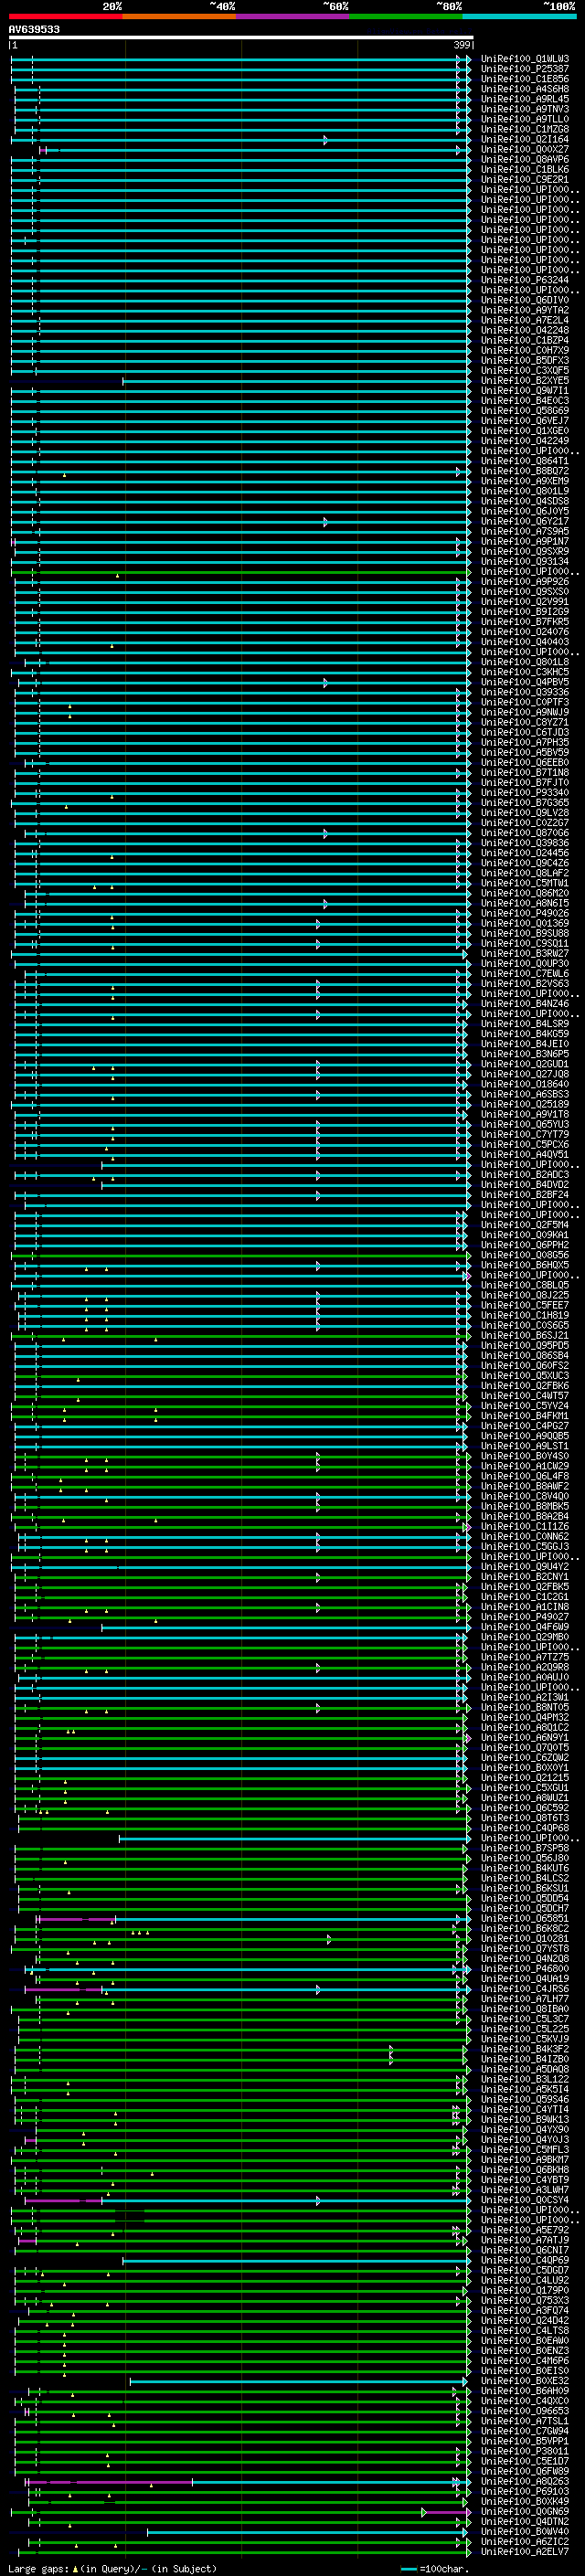Image resolution: width=585 pixels, height=2576 pixels.
Task: Select label UniRef100_B8MBK5
Action: (x=525, y=1505)
